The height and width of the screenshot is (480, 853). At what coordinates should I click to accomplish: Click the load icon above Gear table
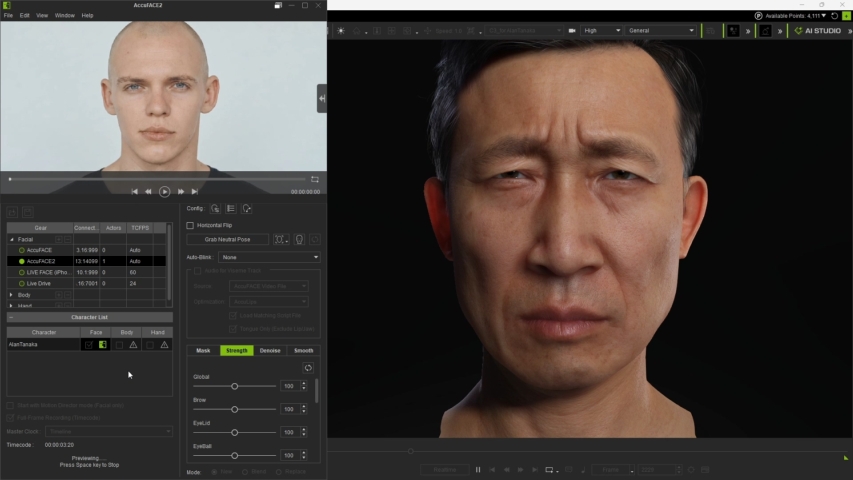tap(13, 212)
